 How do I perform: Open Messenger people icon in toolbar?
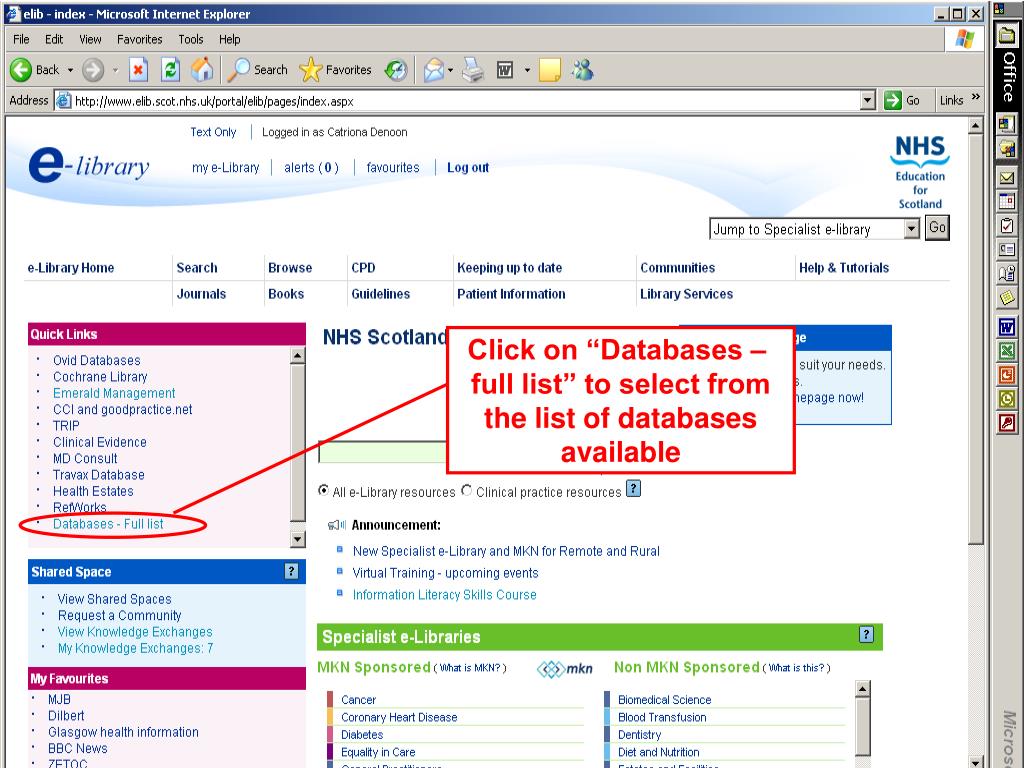583,70
